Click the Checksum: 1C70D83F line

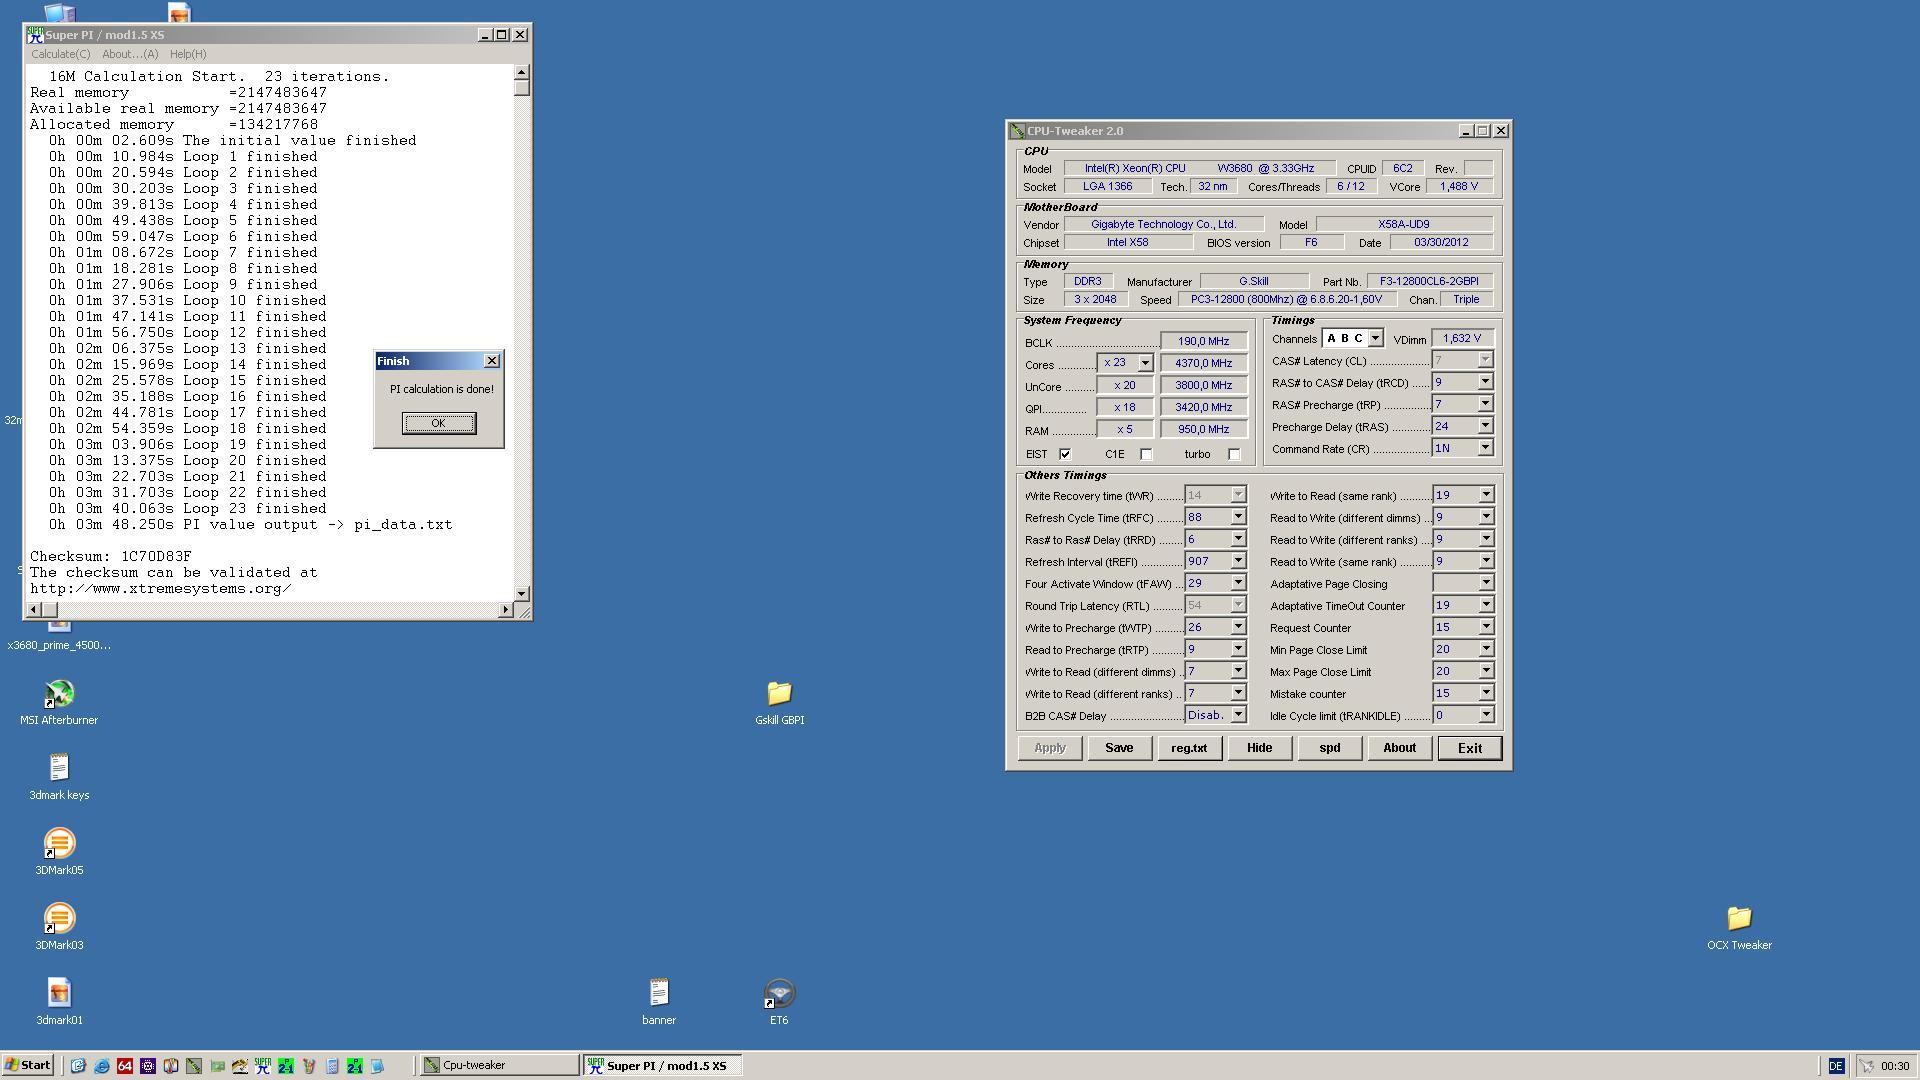tap(110, 556)
